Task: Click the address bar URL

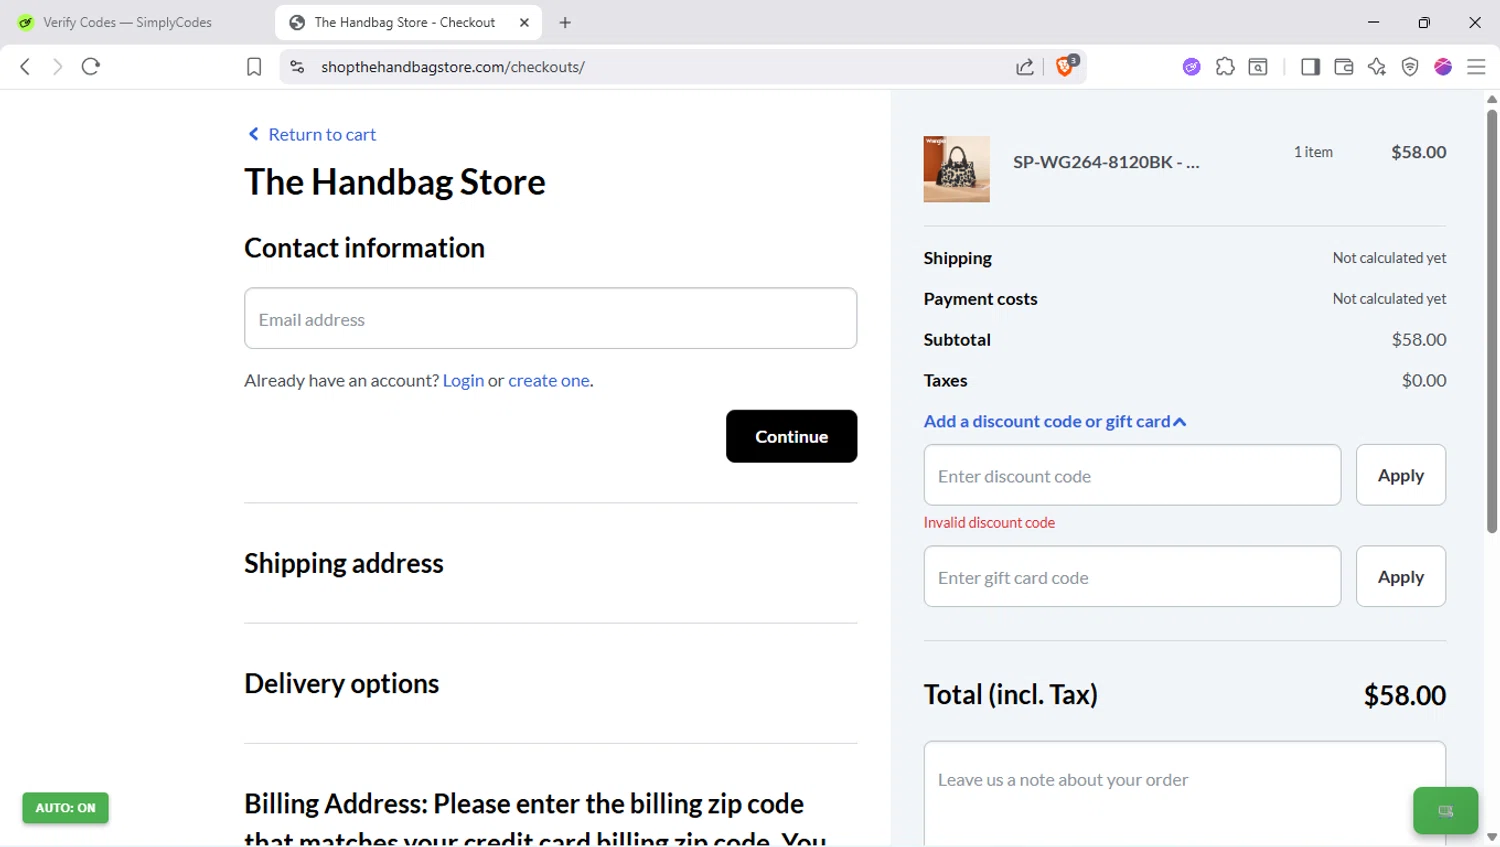Action: pos(453,67)
